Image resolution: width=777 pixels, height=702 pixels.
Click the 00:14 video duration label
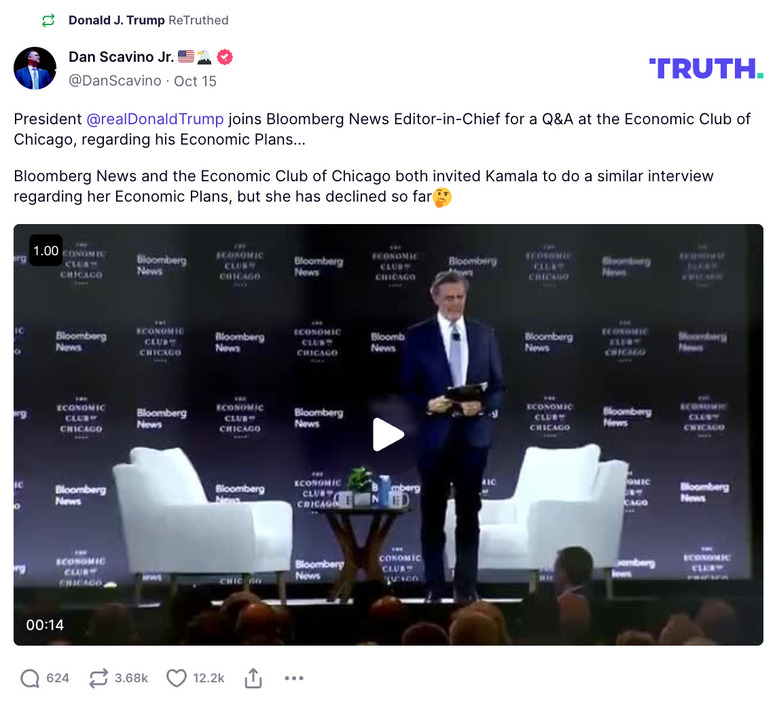45,625
